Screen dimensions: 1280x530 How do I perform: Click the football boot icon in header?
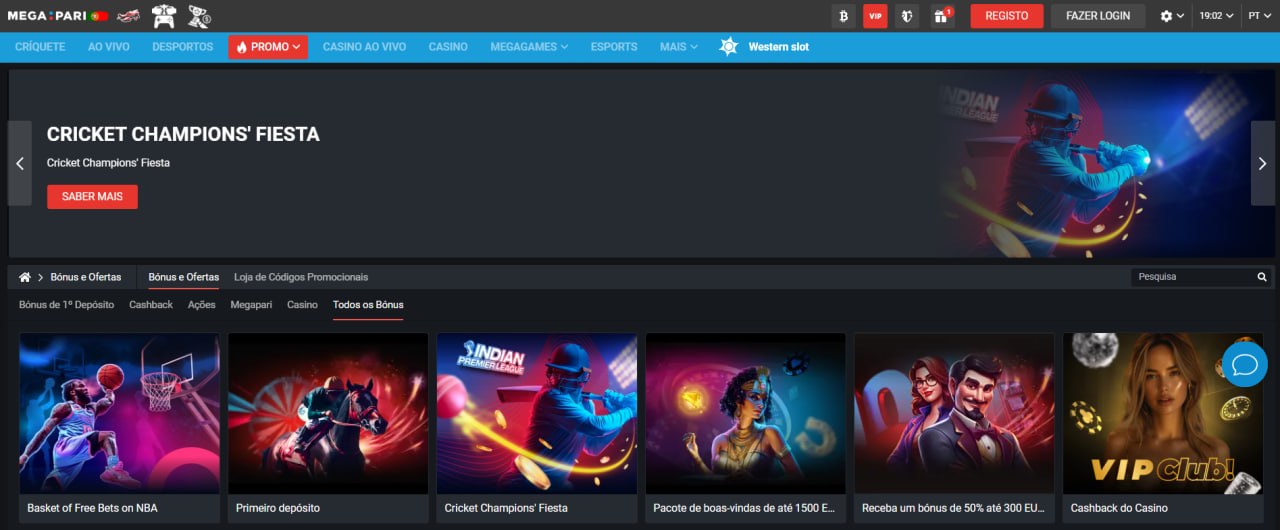click(x=200, y=16)
